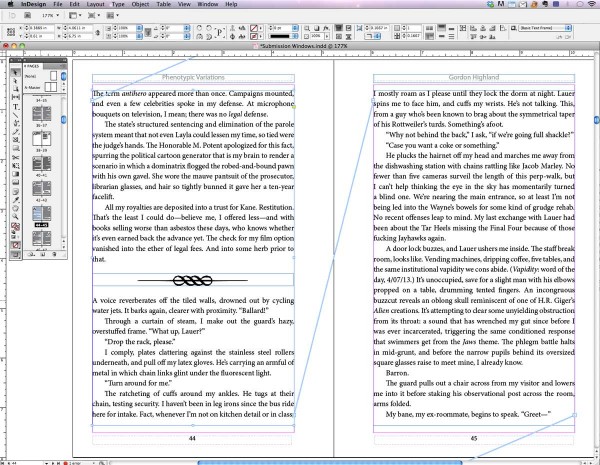The height and width of the screenshot is (465, 600).
Task: Select the Note tool
Action: coord(15,191)
